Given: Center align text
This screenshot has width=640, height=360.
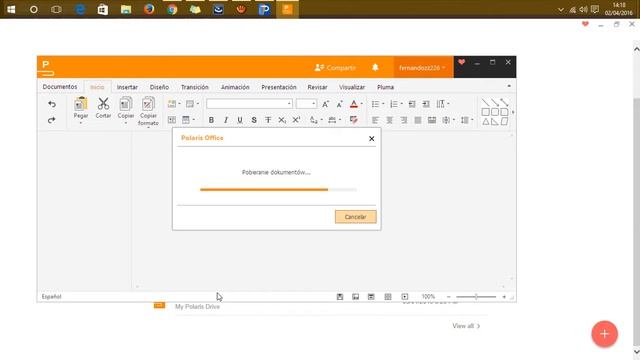Looking at the screenshot, I should [x=389, y=120].
